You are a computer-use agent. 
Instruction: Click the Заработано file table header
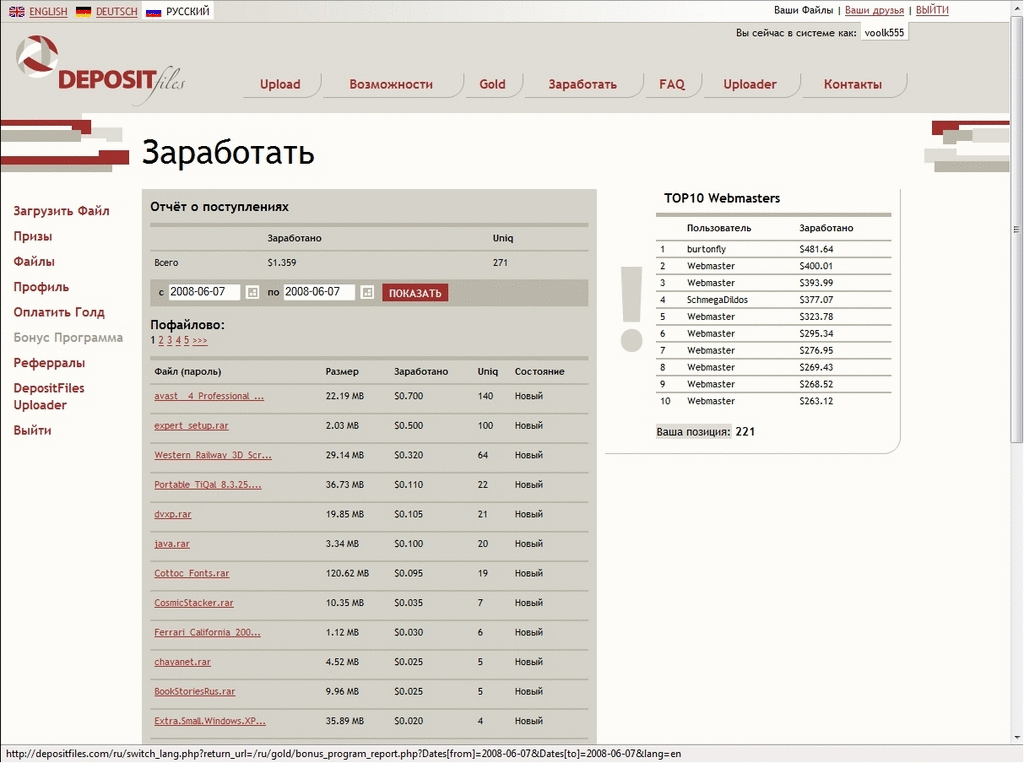pos(421,372)
